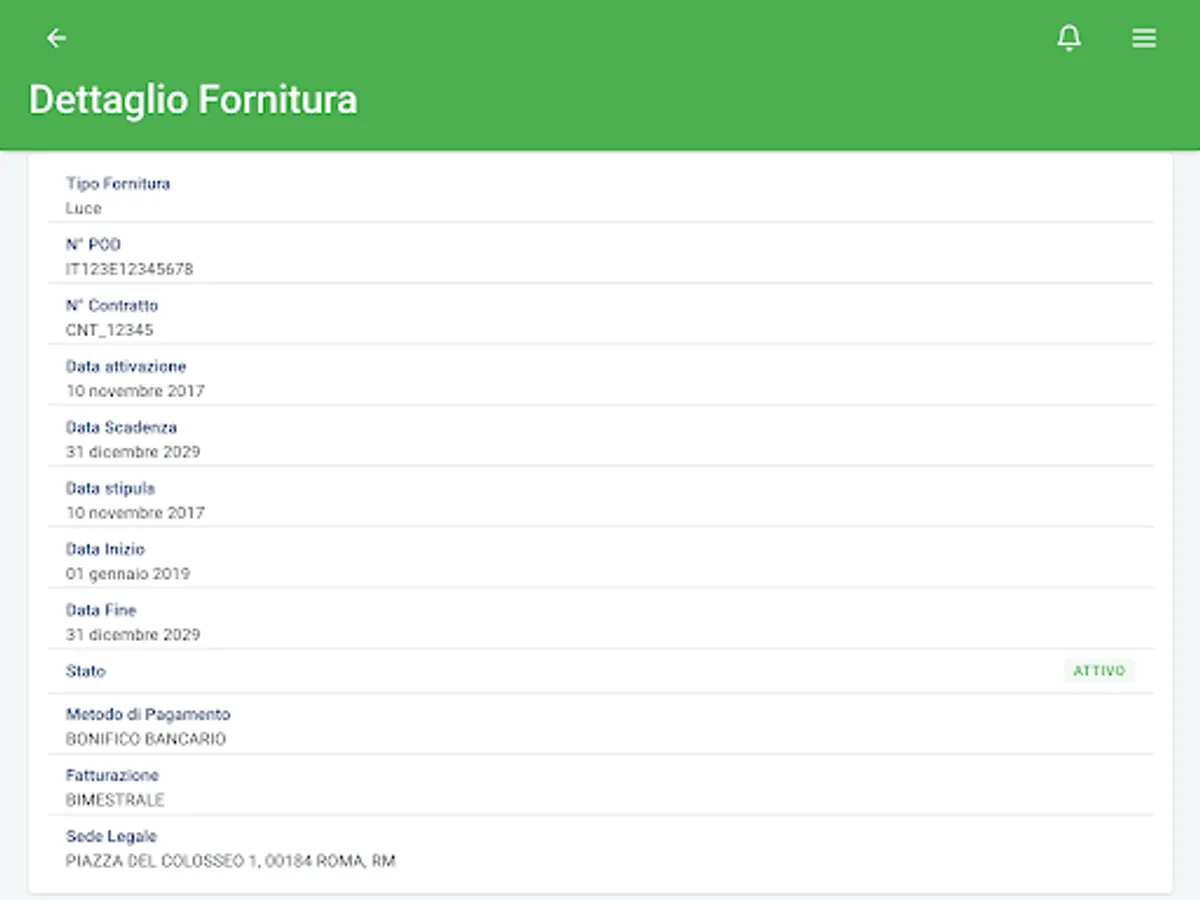The image size is (1200, 900).
Task: Tap Data Inizio 01 gennaio 2019
Action: (x=128, y=574)
